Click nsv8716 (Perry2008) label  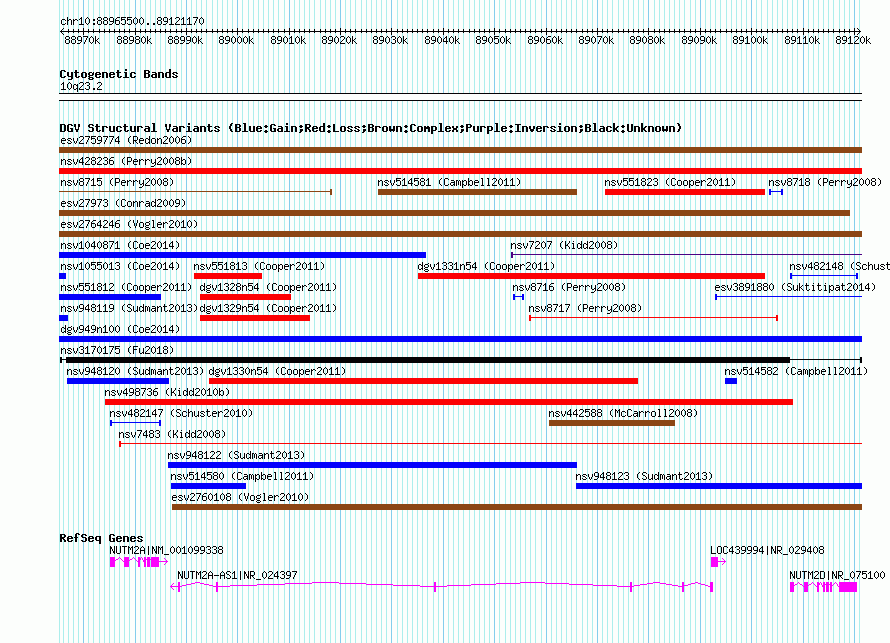tap(569, 287)
